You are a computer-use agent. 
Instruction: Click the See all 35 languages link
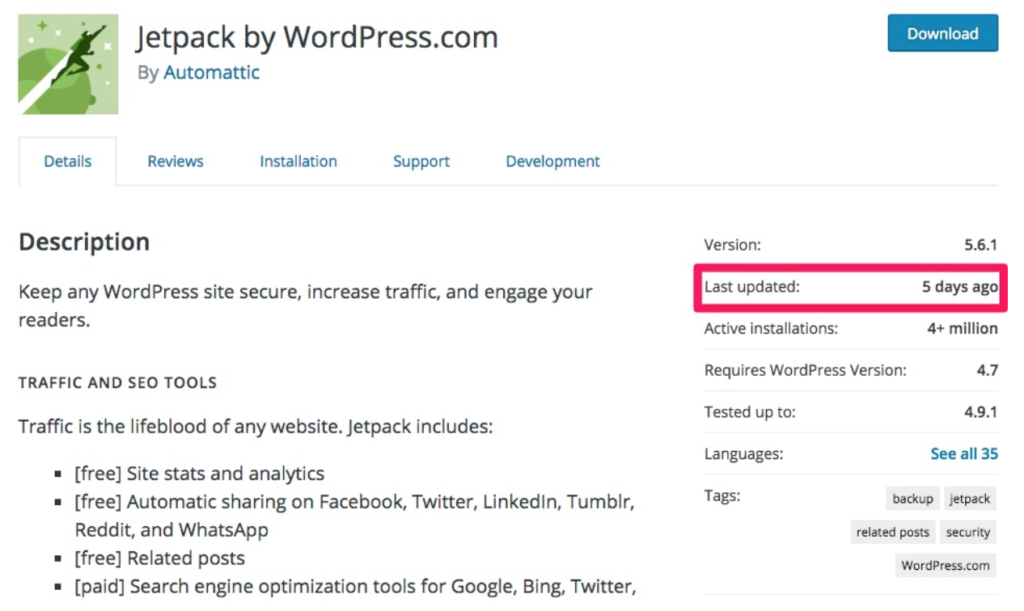[963, 454]
